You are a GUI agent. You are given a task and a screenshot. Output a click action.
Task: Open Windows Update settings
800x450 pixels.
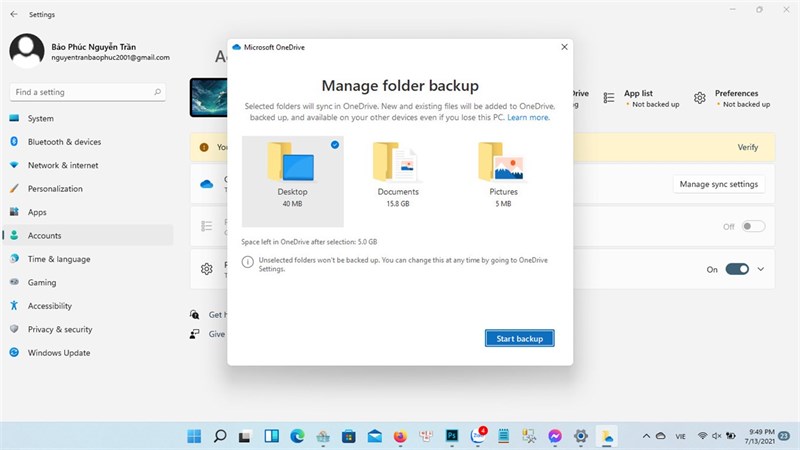point(88,353)
